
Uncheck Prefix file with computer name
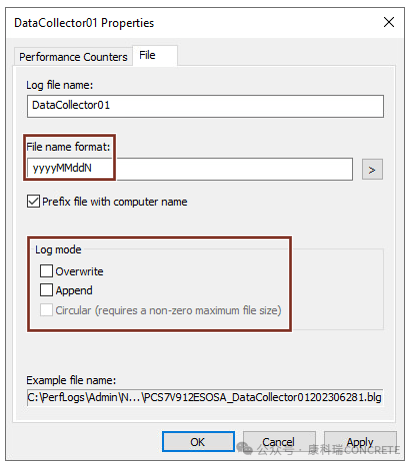pos(33,202)
